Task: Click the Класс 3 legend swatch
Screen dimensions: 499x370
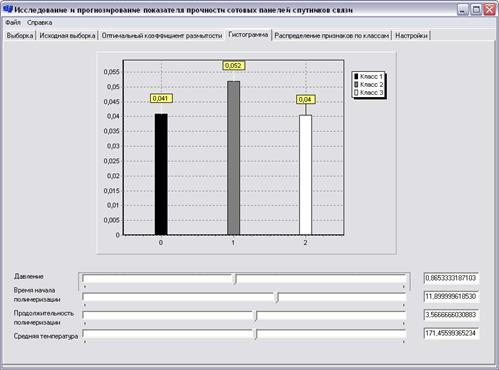Action: tap(356, 93)
